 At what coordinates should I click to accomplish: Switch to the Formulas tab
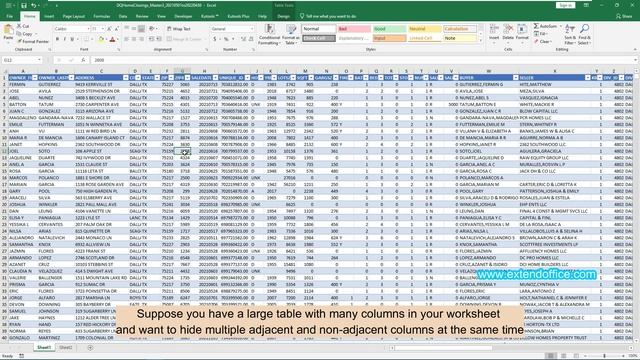pos(102,16)
